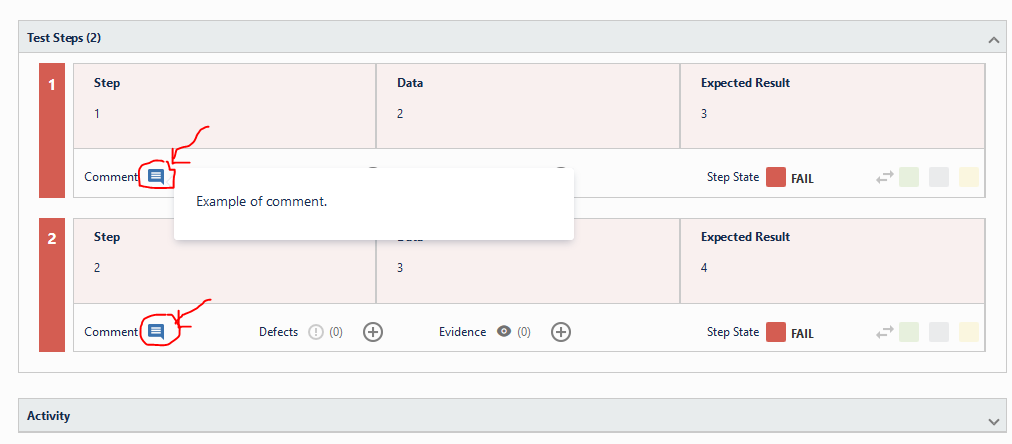Click the step state swap arrows on step 1
1012x444 pixels.
coord(884,177)
